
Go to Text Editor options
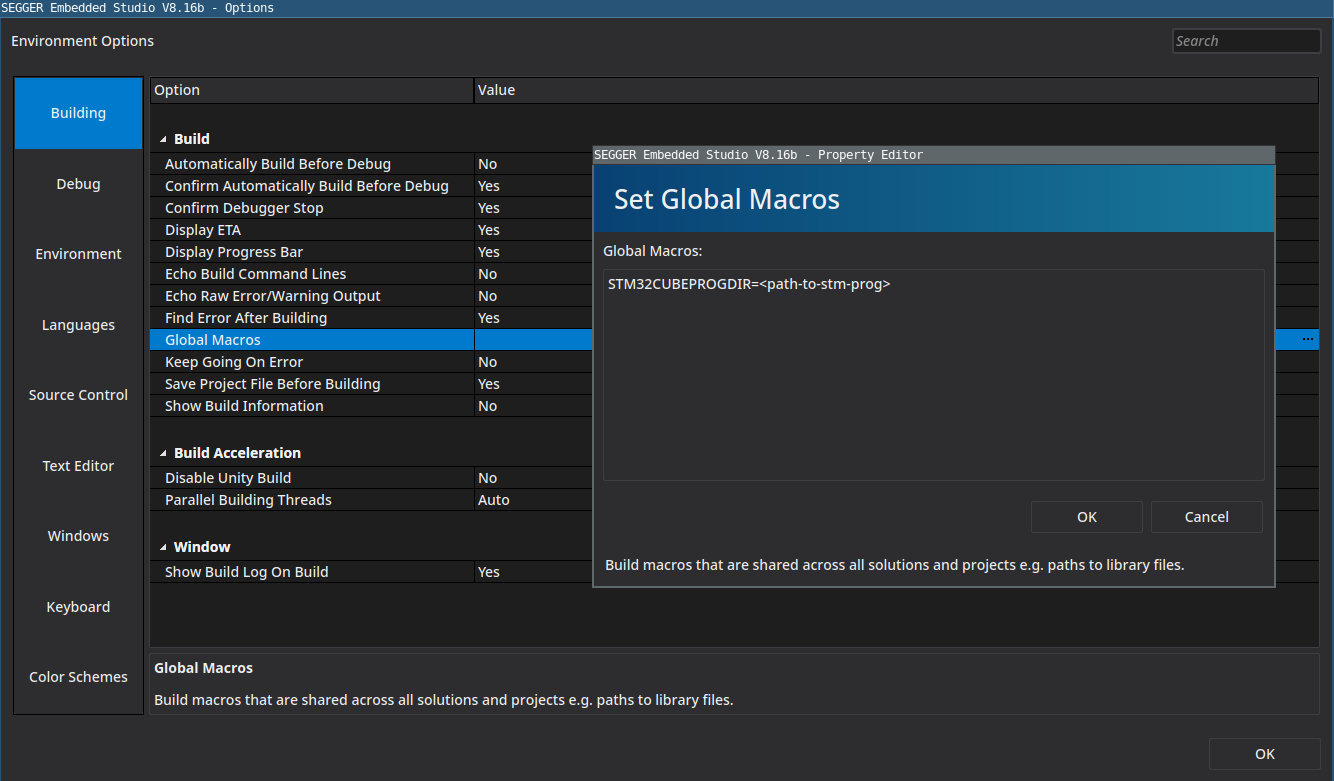[78, 466]
